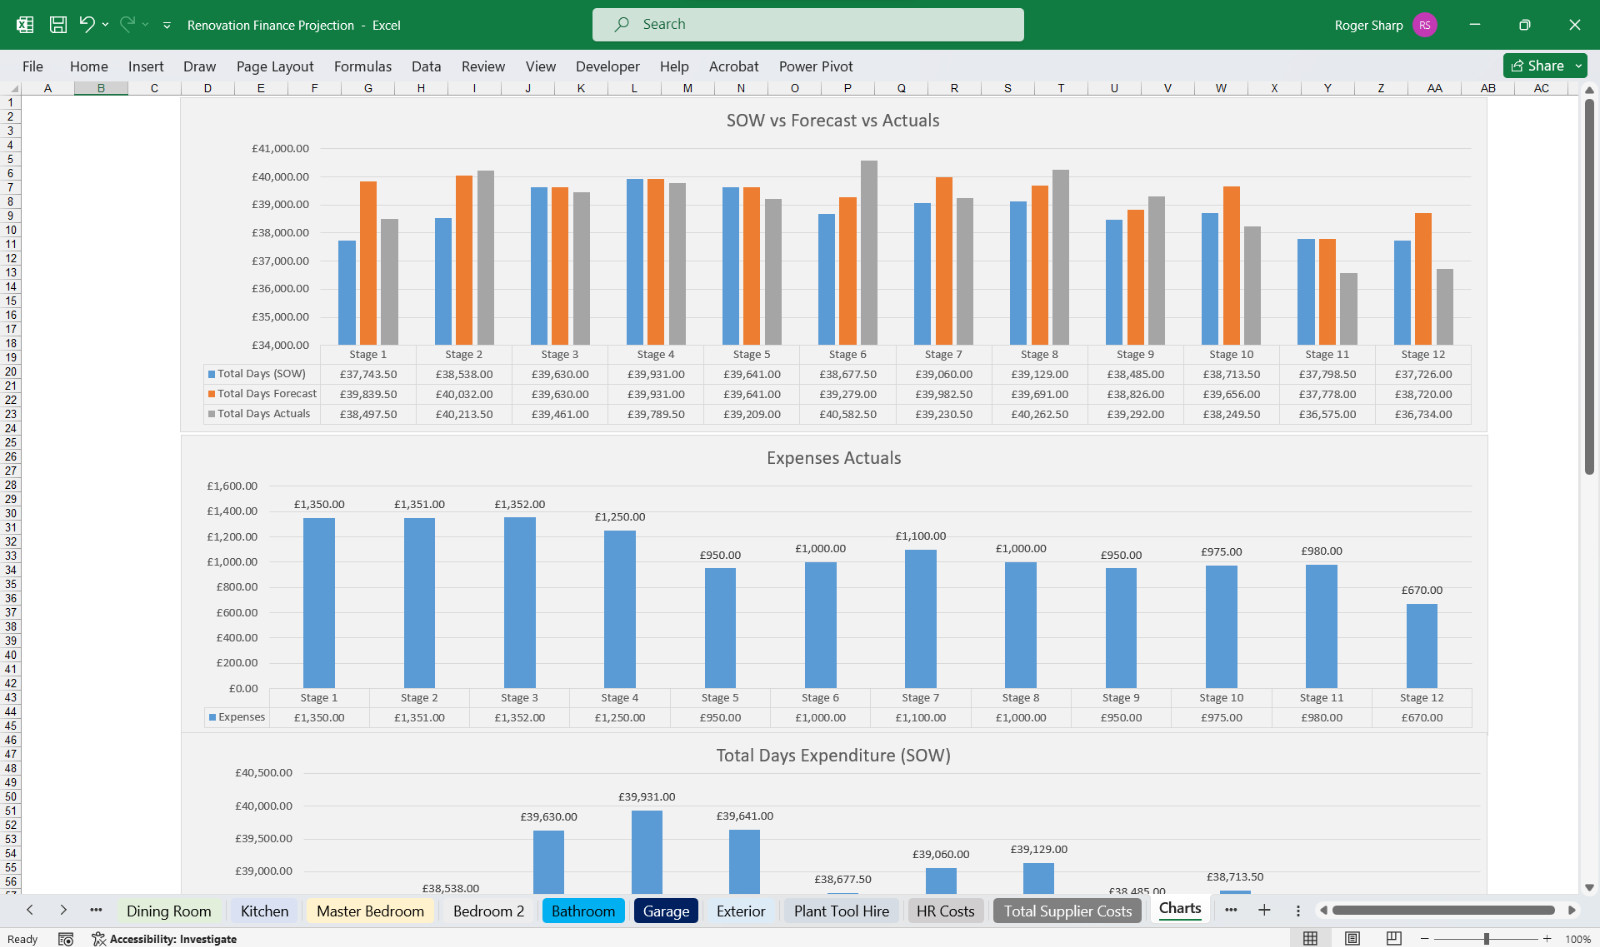Open the Share button dropdown arrow

1579,66
